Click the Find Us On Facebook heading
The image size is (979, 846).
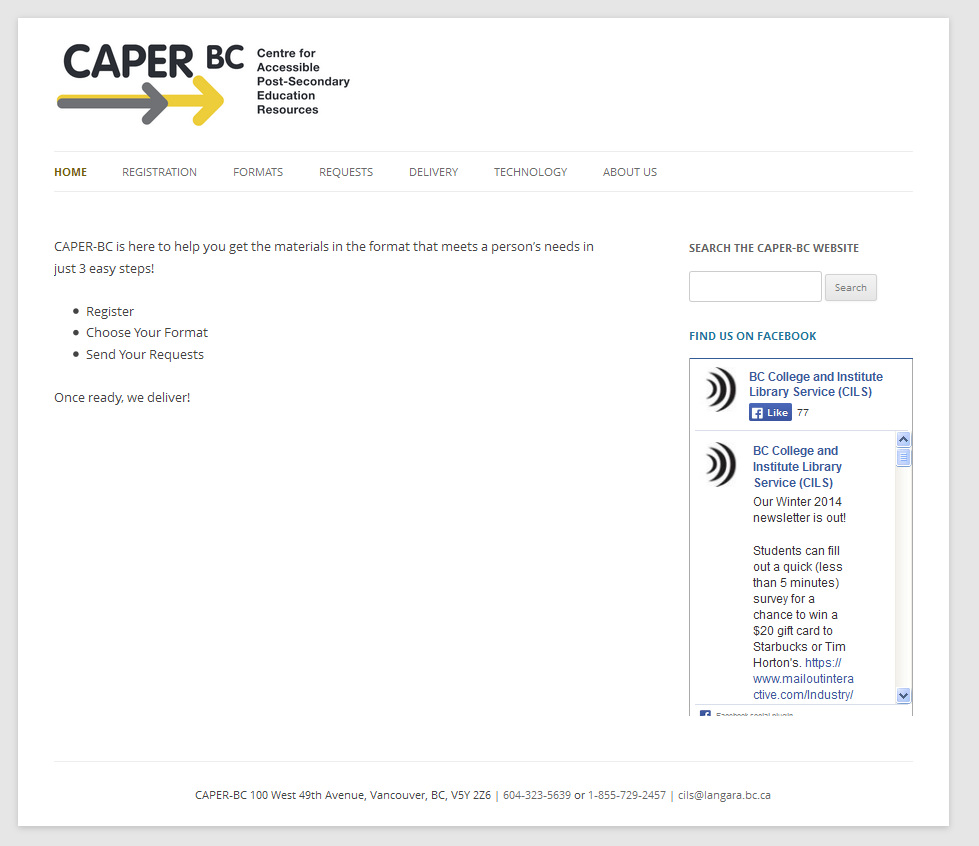click(752, 336)
